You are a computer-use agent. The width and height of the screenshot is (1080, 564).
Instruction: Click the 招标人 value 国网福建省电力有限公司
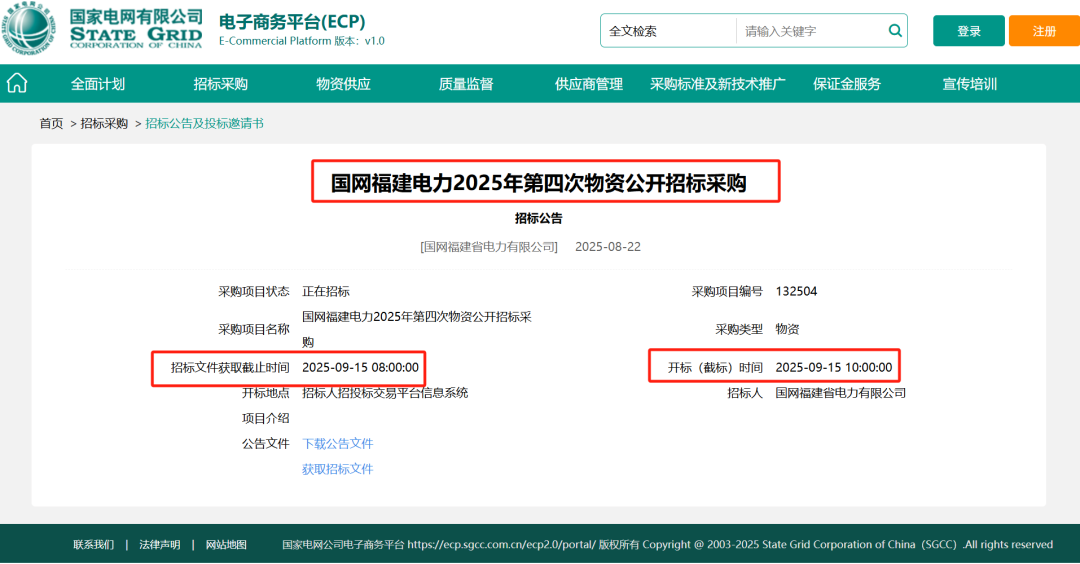tap(840, 393)
